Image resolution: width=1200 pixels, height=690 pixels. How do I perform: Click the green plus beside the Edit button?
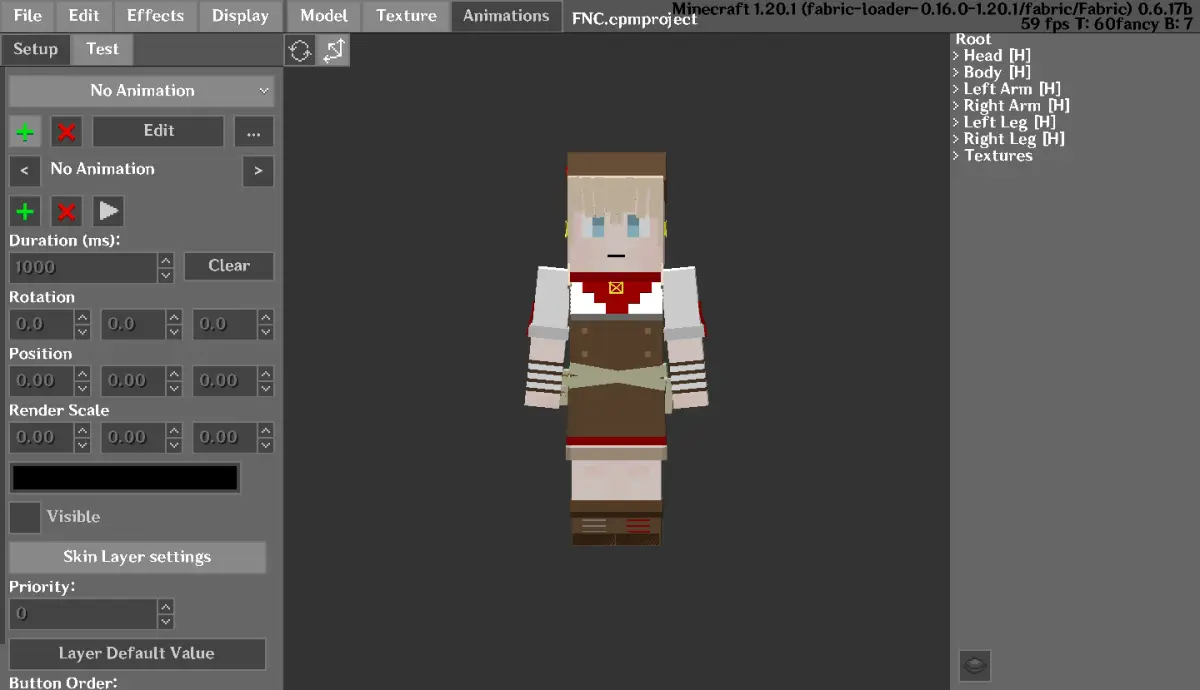[x=25, y=131]
